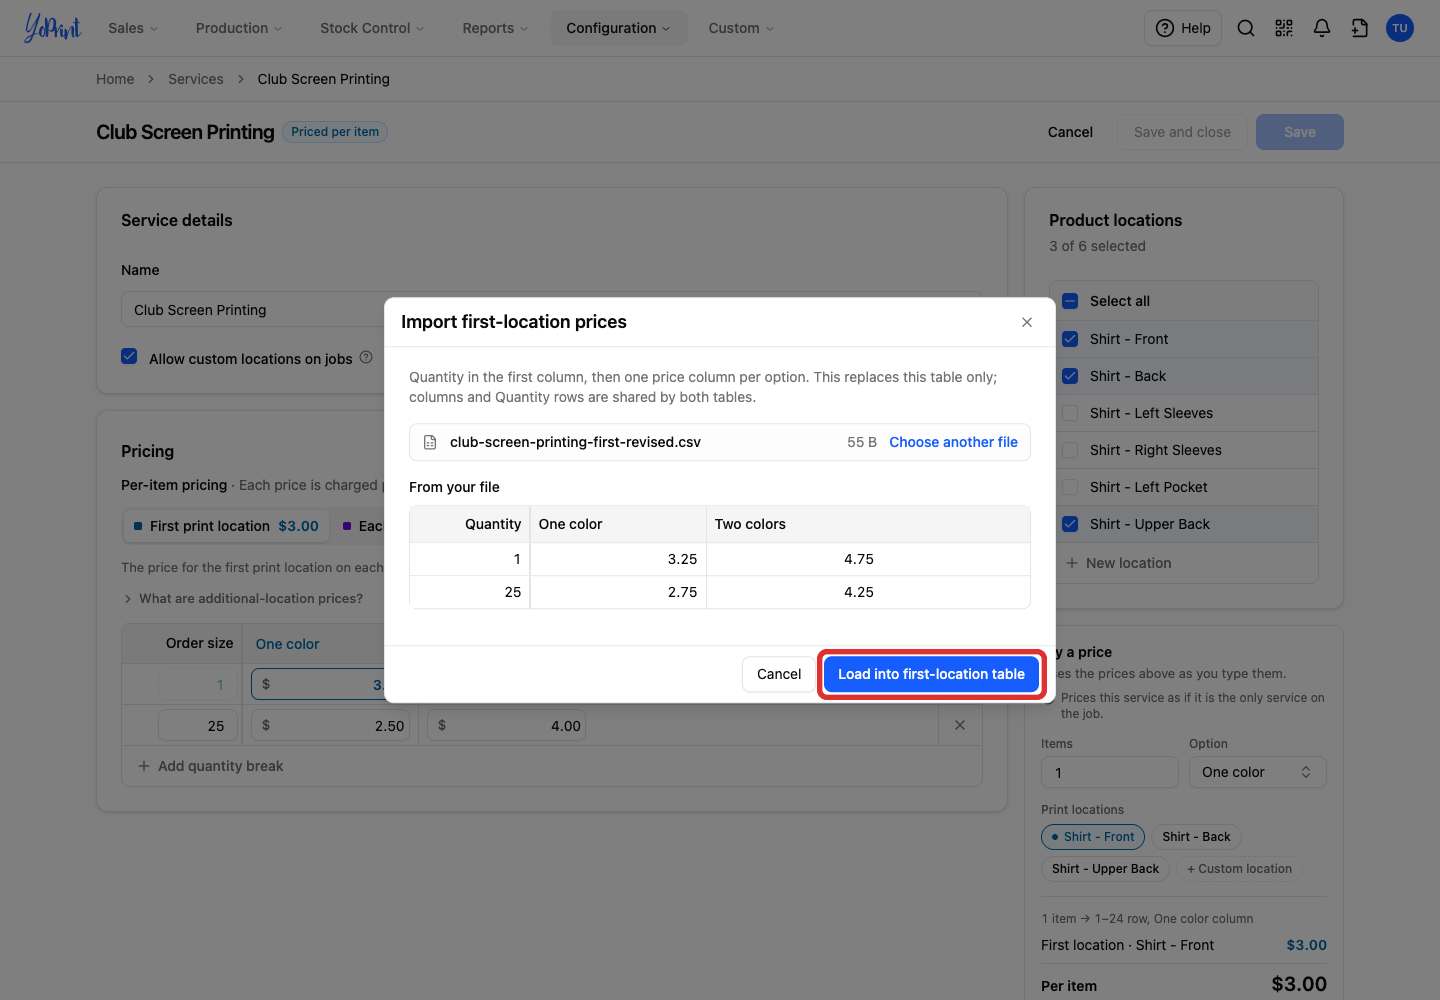Open the Custom menu
1440x1000 pixels.
point(741,28)
